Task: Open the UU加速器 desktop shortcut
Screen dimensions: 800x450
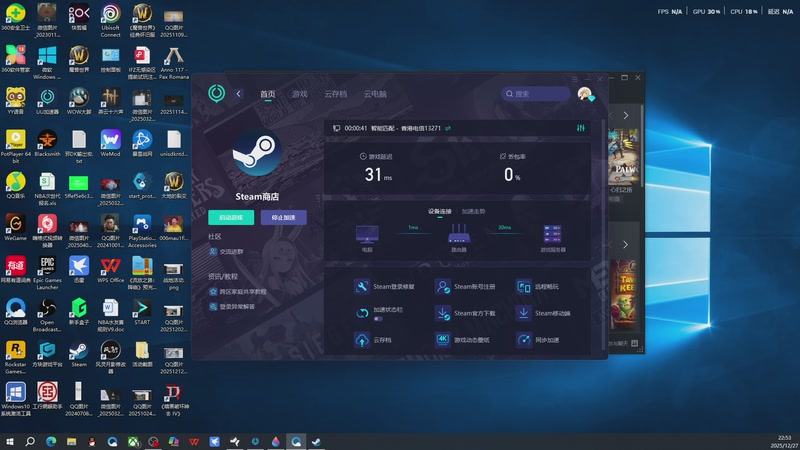Action: point(47,102)
